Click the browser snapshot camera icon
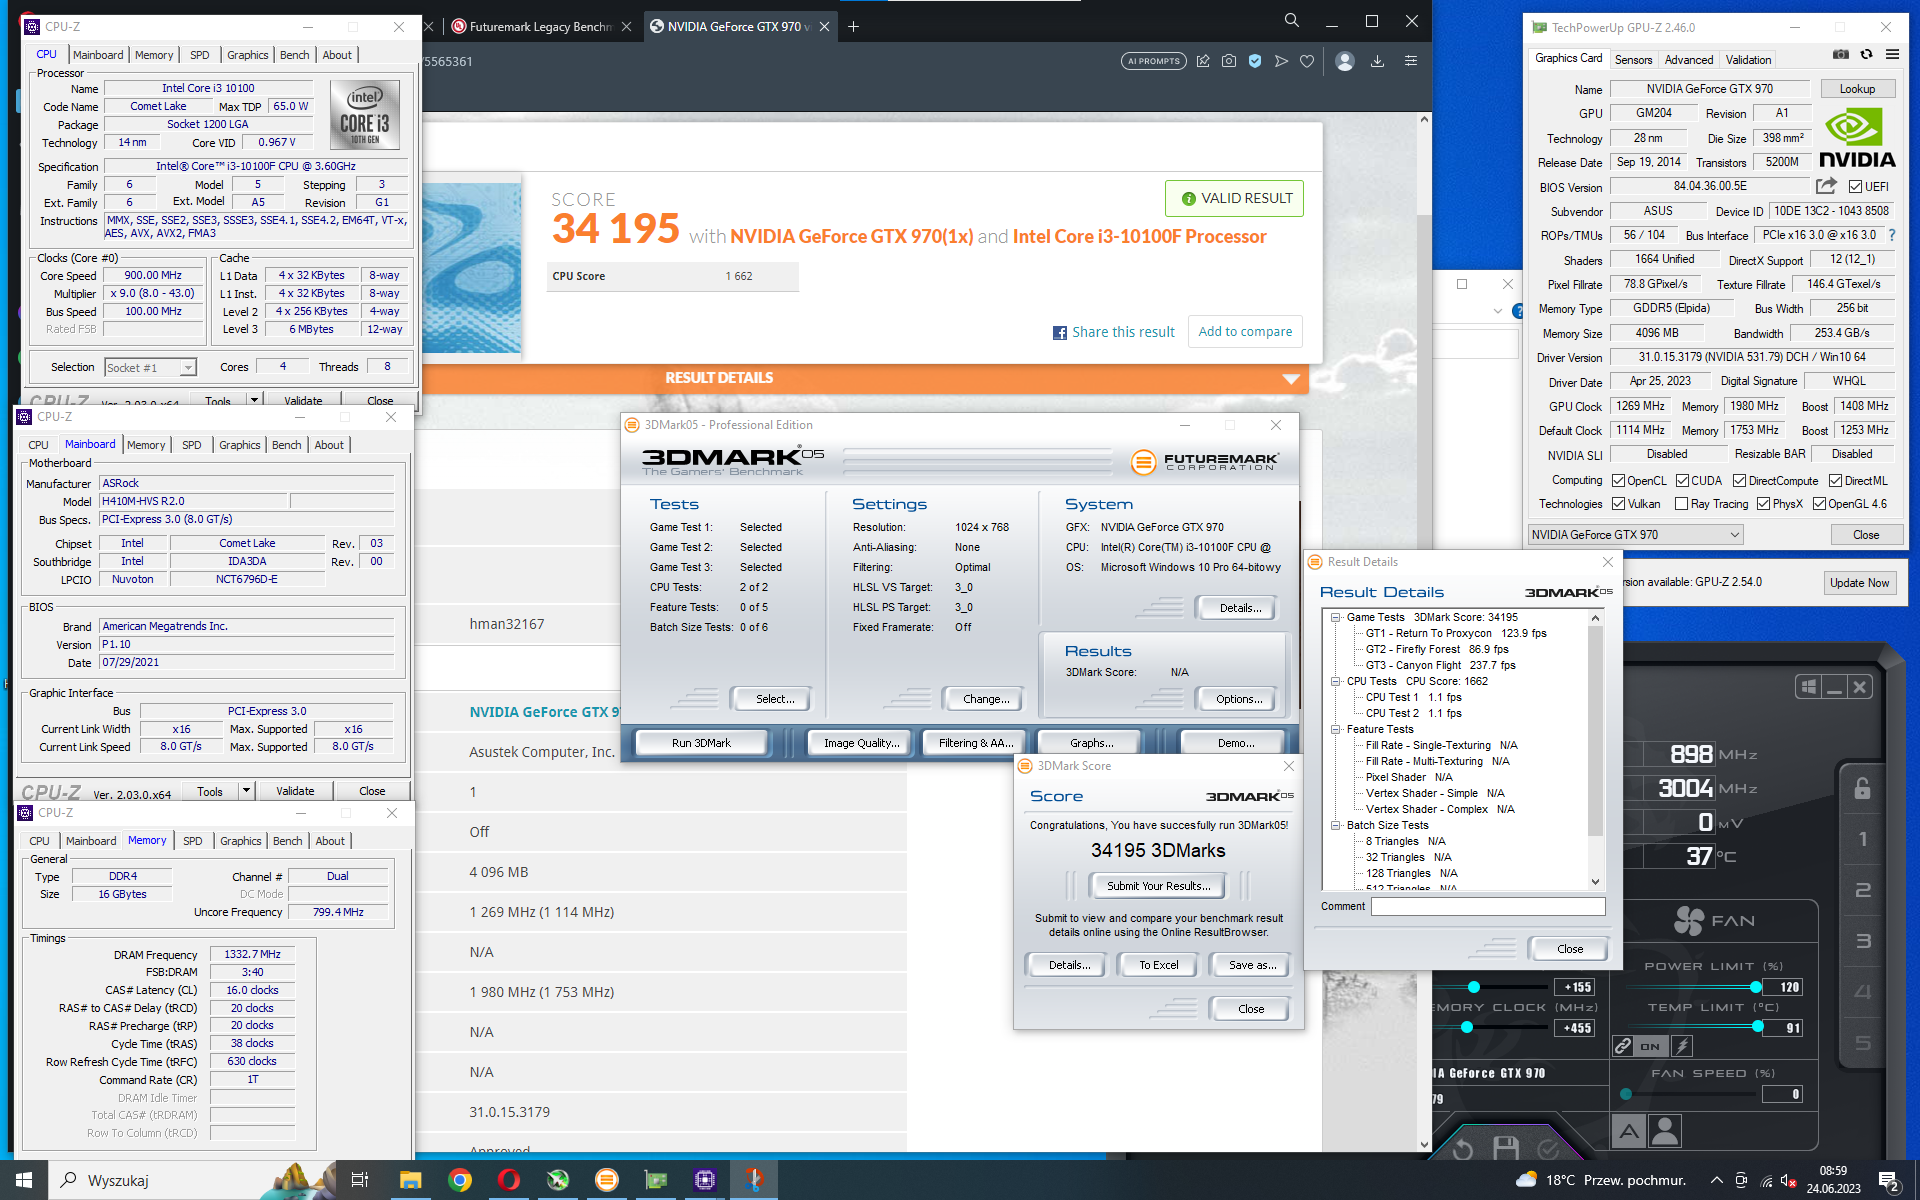The image size is (1920, 1200). pos(1229,61)
